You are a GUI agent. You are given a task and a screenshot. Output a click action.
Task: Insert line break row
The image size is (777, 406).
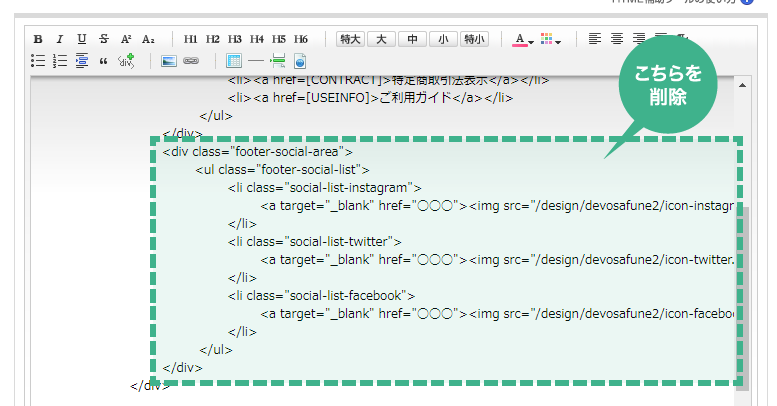tap(278, 61)
